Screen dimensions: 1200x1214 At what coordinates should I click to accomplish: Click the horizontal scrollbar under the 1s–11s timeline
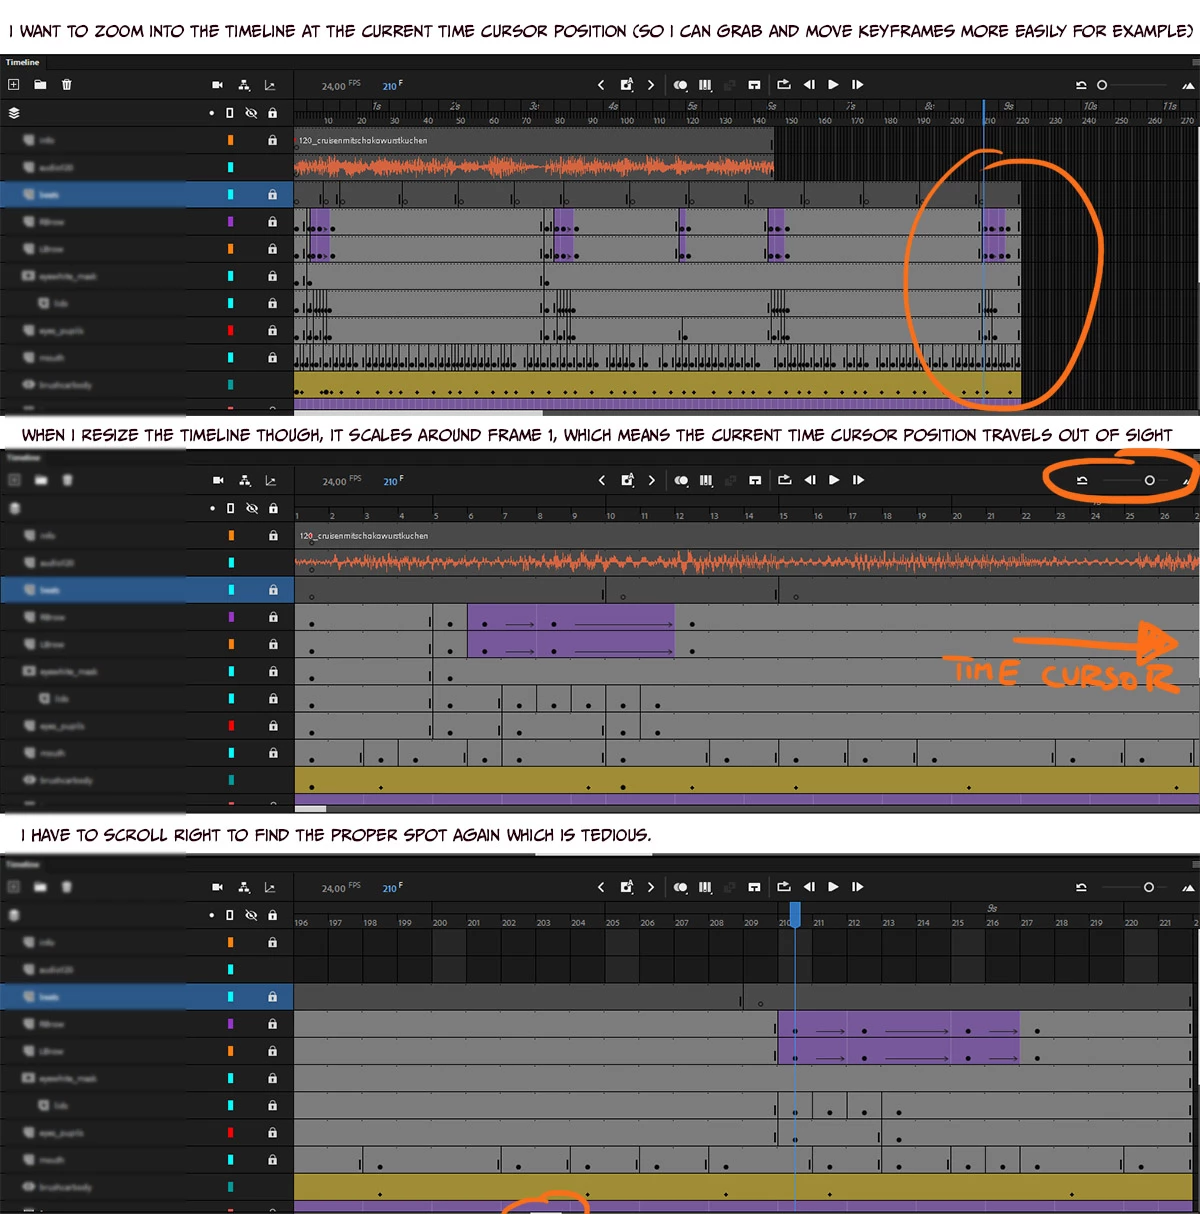point(418,411)
